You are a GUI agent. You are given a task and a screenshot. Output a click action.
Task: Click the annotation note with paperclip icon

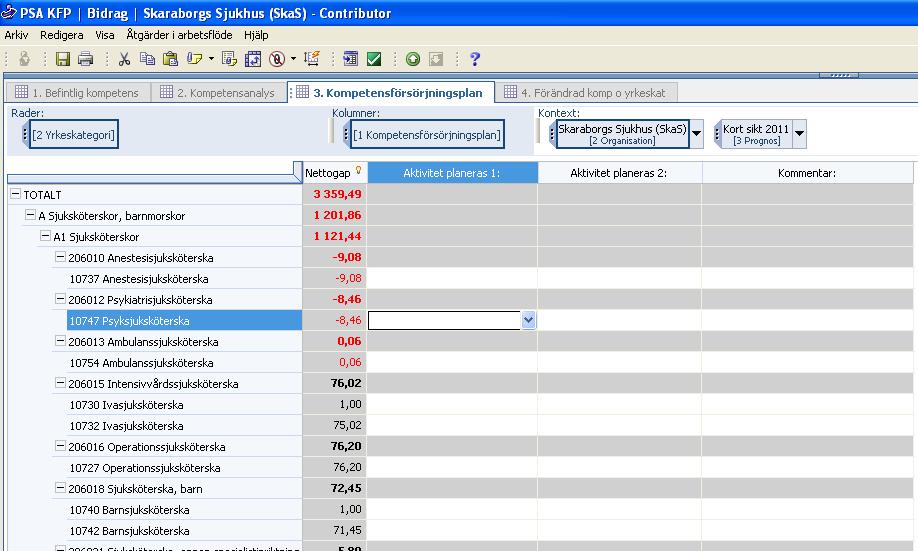click(194, 59)
